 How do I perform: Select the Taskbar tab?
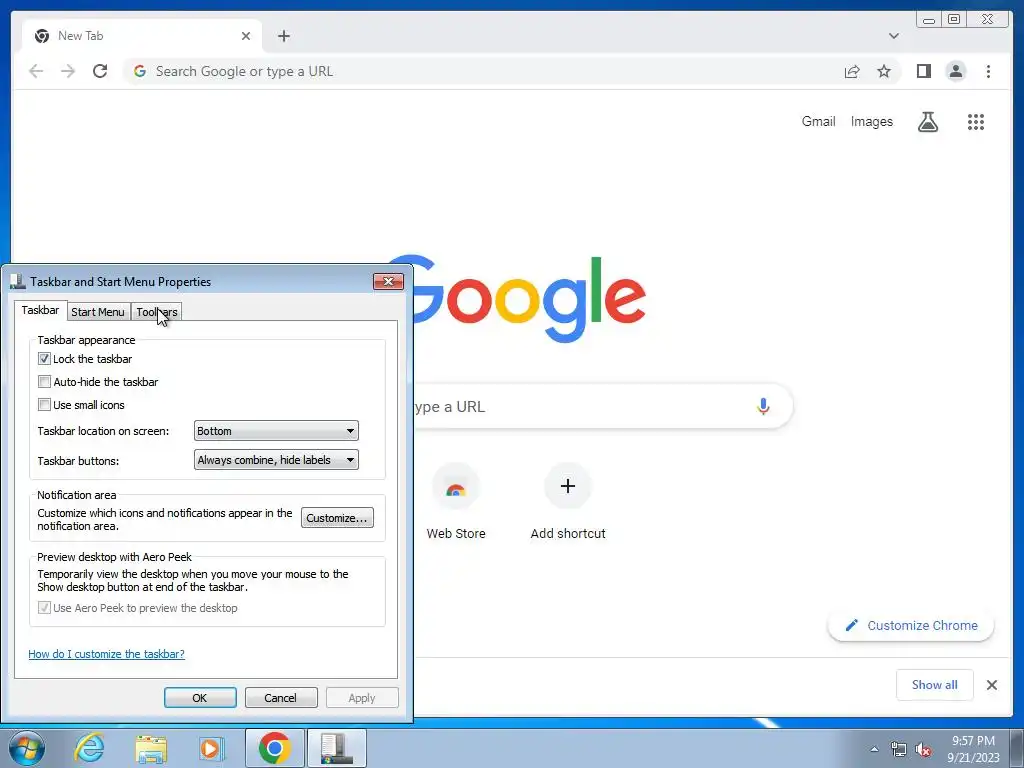click(40, 310)
